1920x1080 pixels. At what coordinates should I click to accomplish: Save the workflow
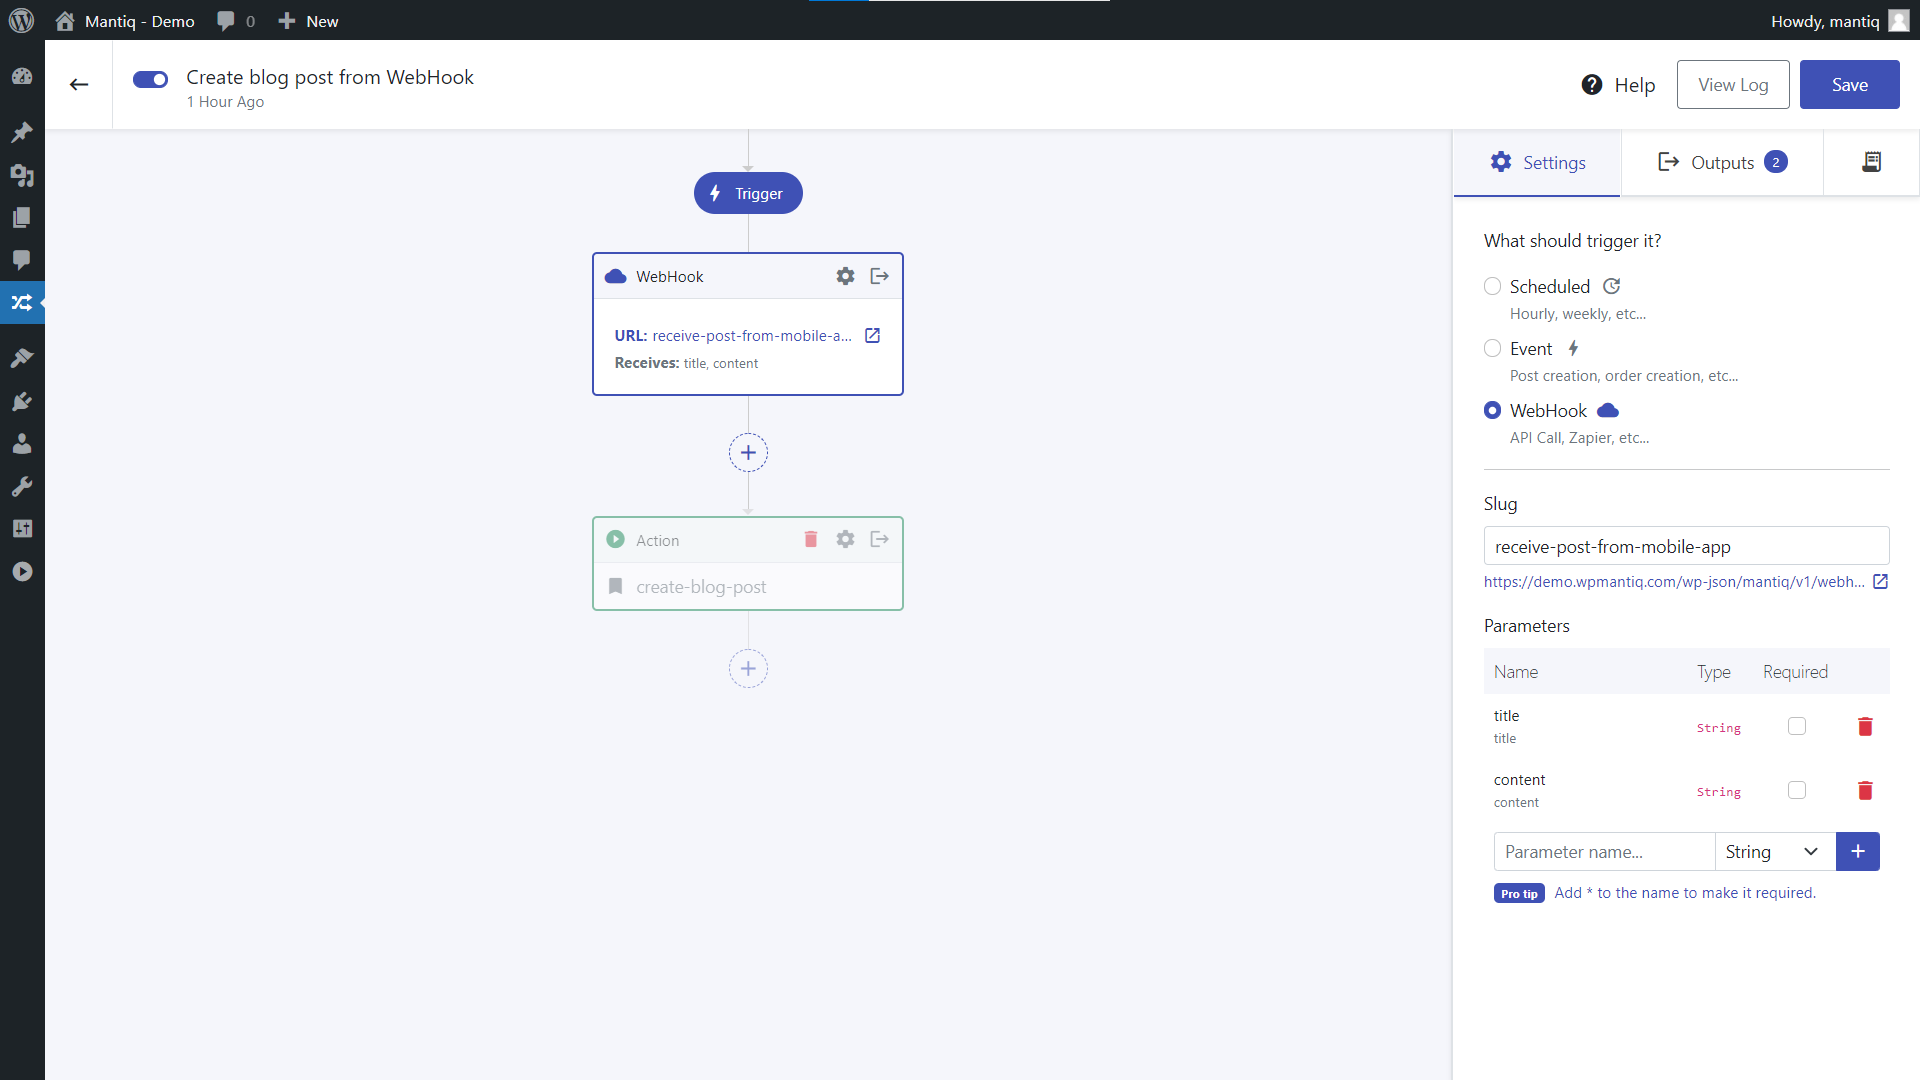[x=1849, y=84]
